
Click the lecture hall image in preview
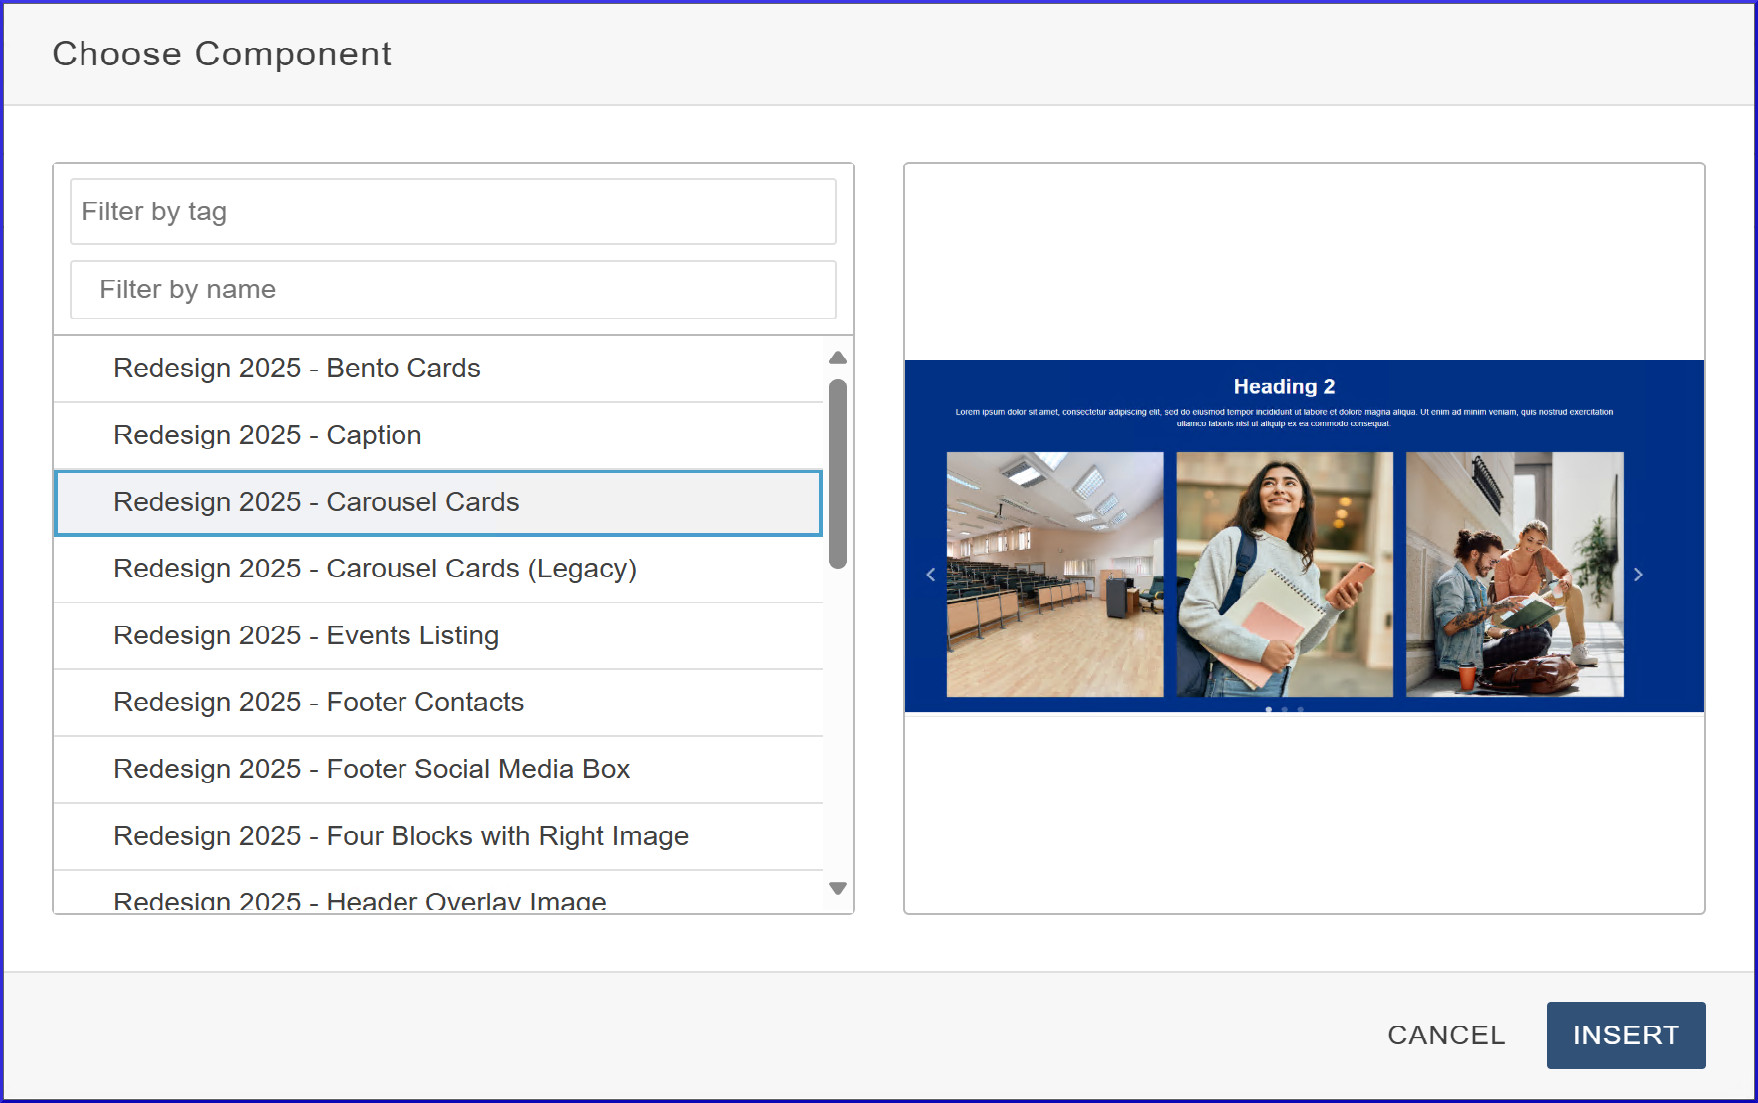[1055, 574]
